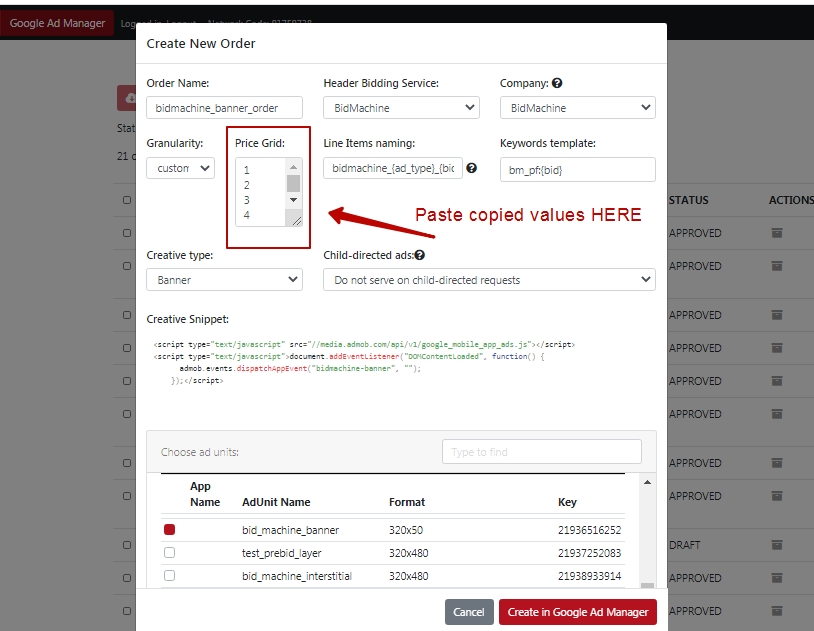Click Order Name input field
The image size is (814, 631).
[224, 108]
